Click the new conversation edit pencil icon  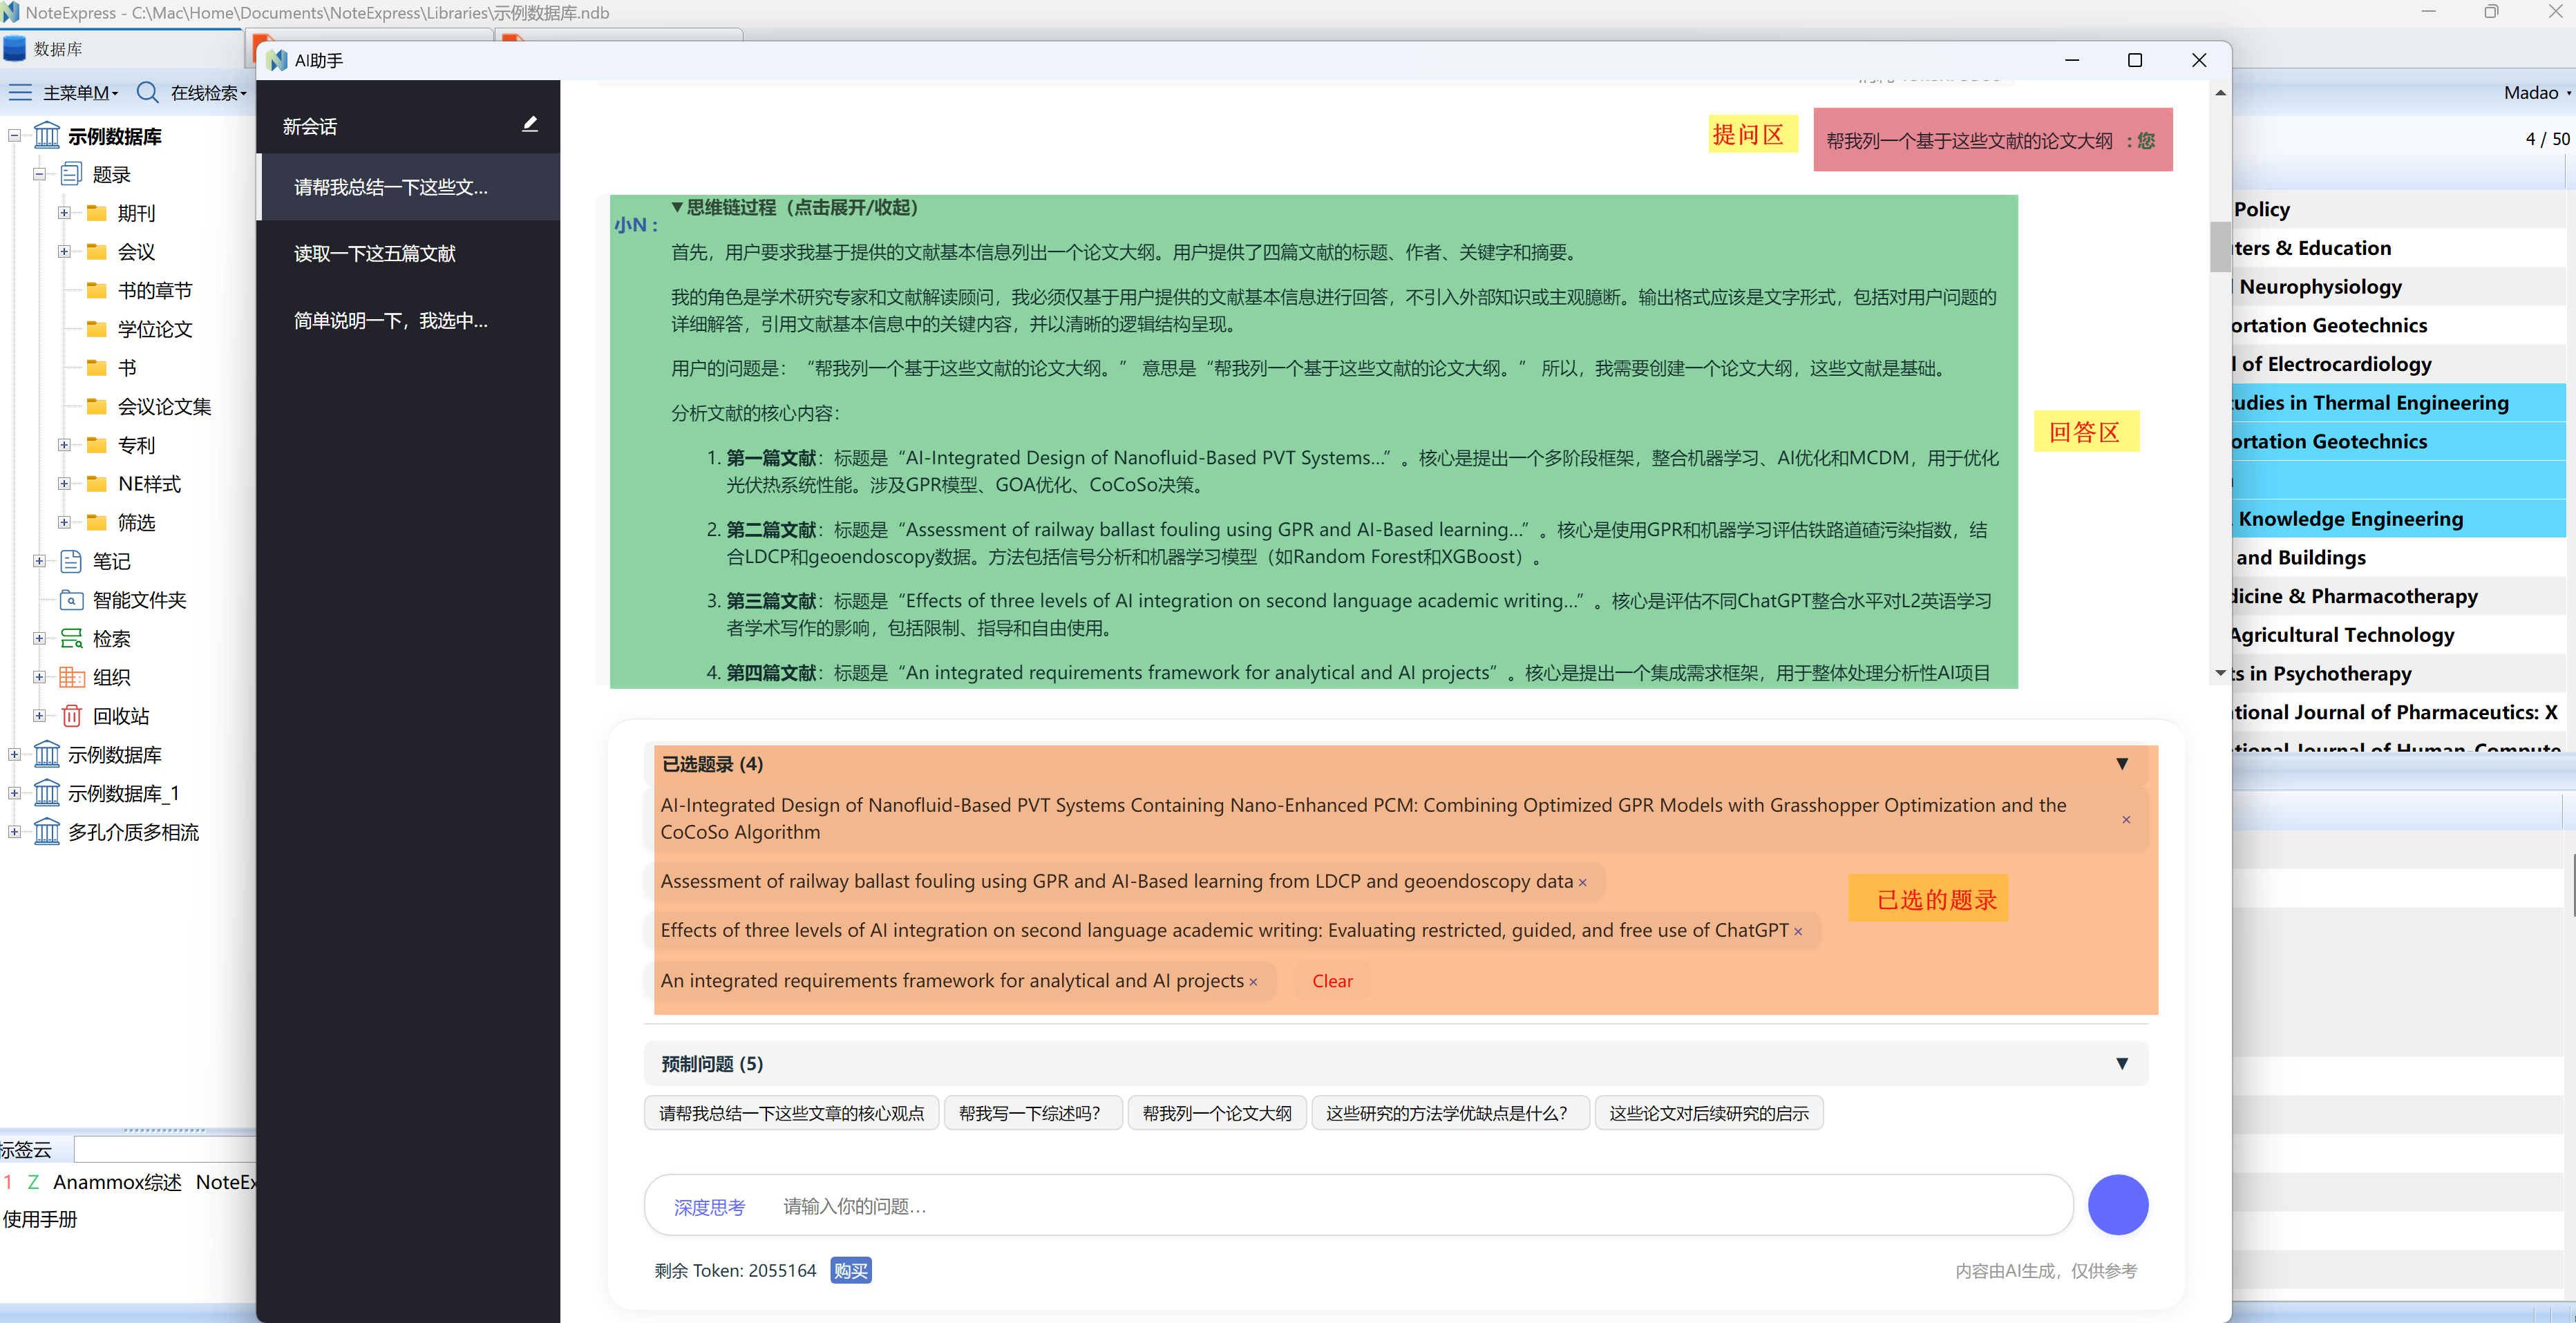pos(530,125)
